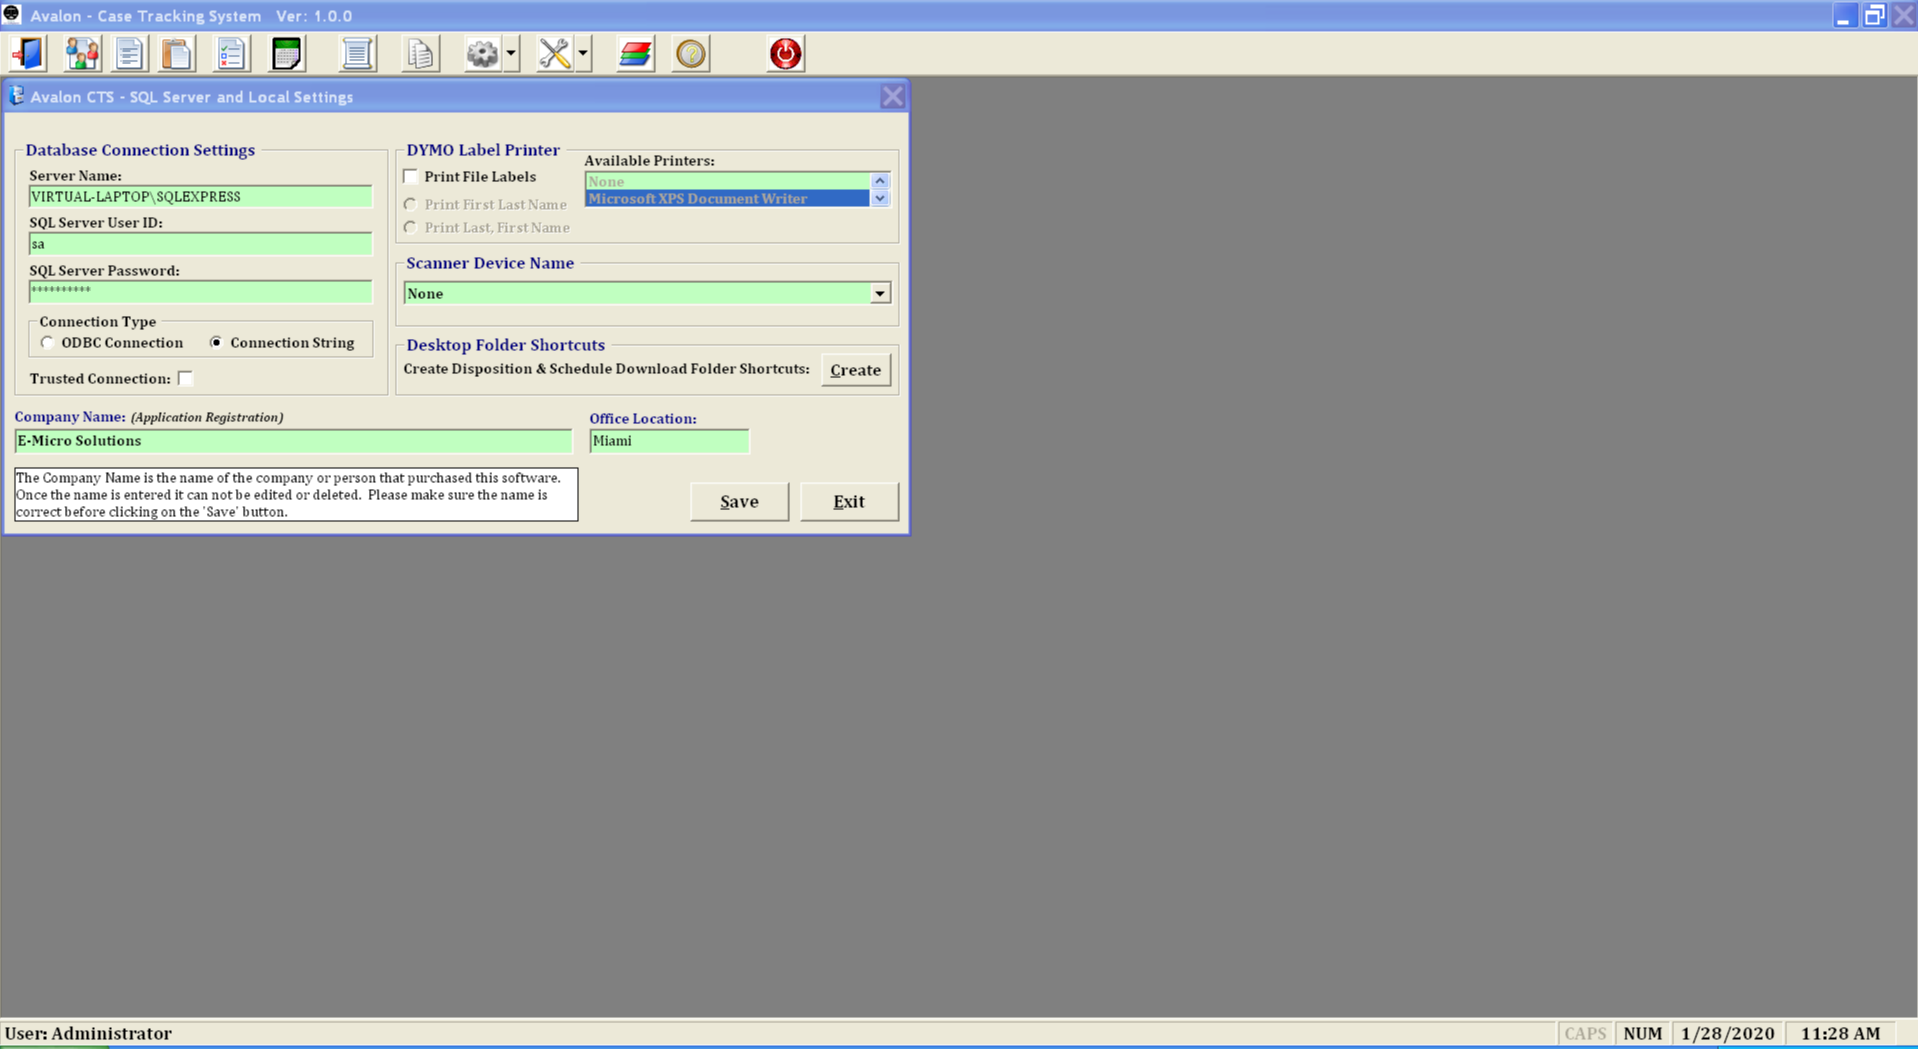The image size is (1919, 1049).
Task: Click the gear settings toolbar icon
Action: (x=483, y=54)
